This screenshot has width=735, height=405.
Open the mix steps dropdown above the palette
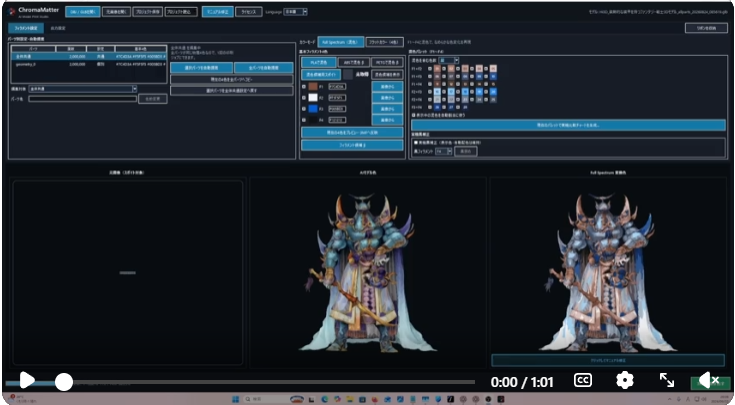[x=449, y=60]
